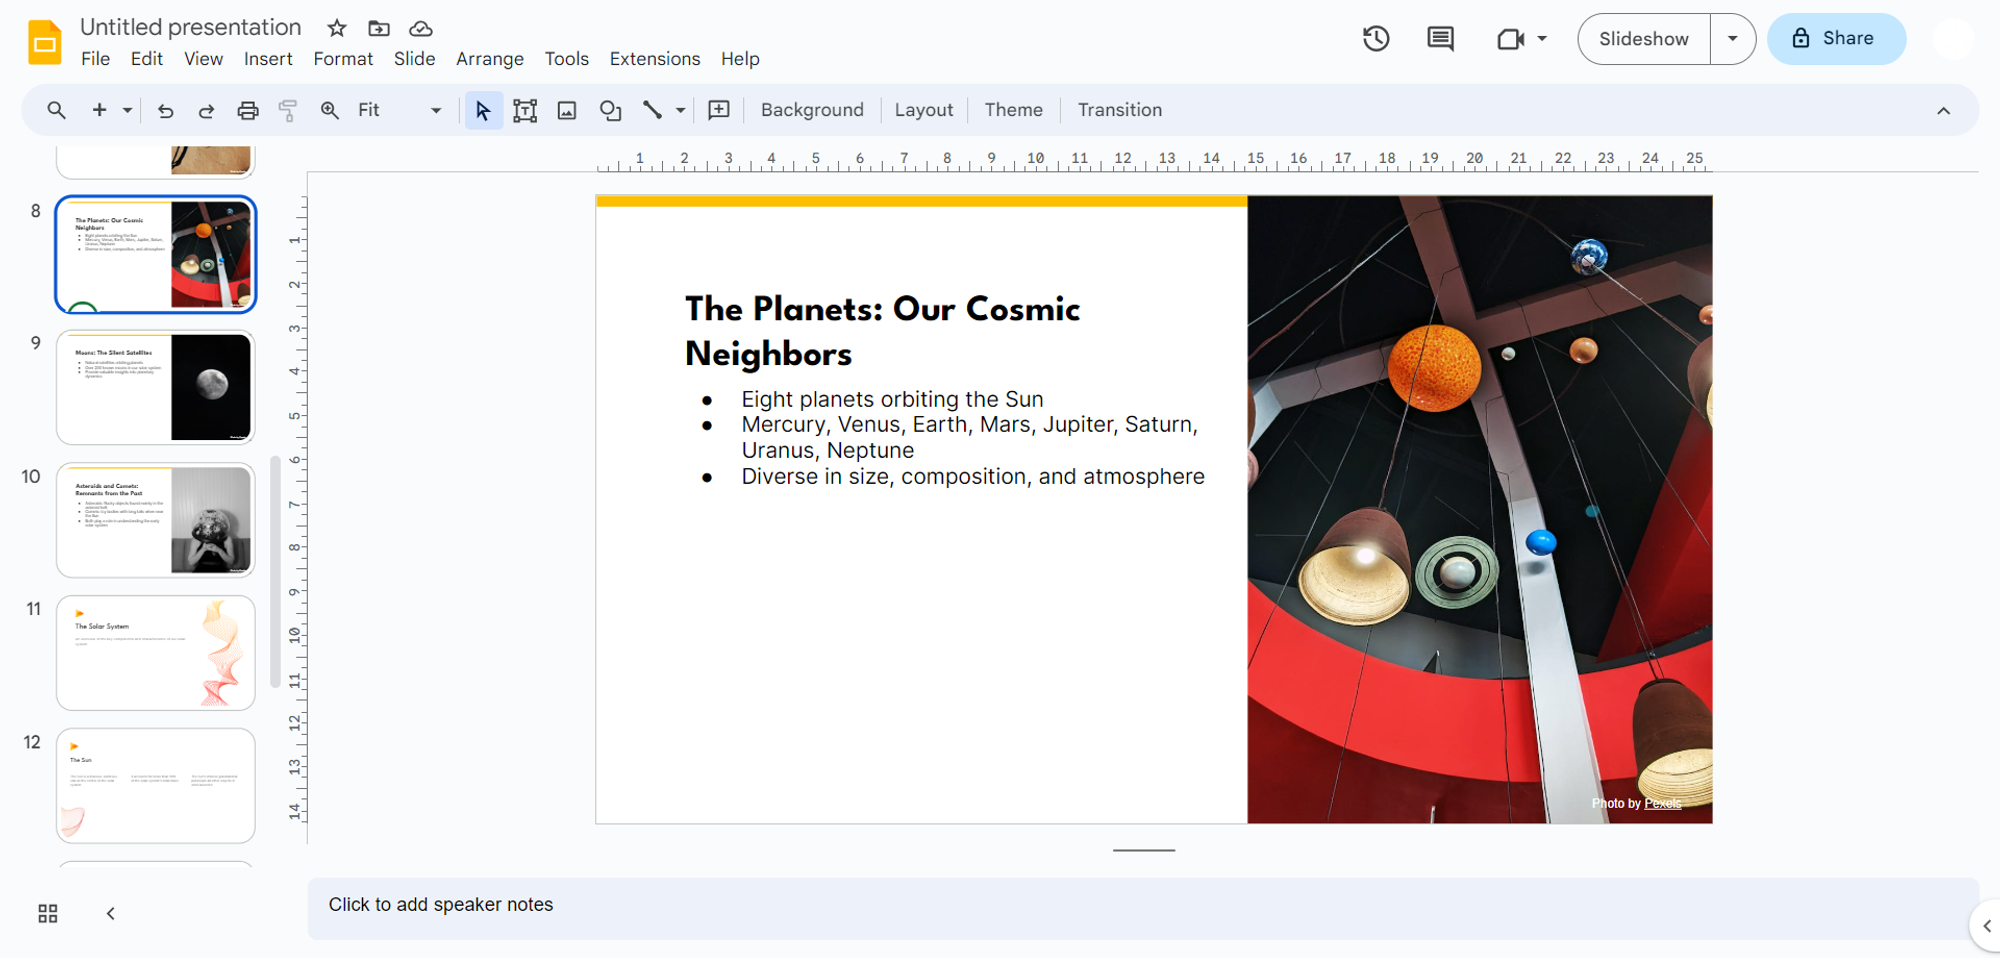Click the search menus magnifier icon
This screenshot has width=2000, height=958.
point(56,110)
